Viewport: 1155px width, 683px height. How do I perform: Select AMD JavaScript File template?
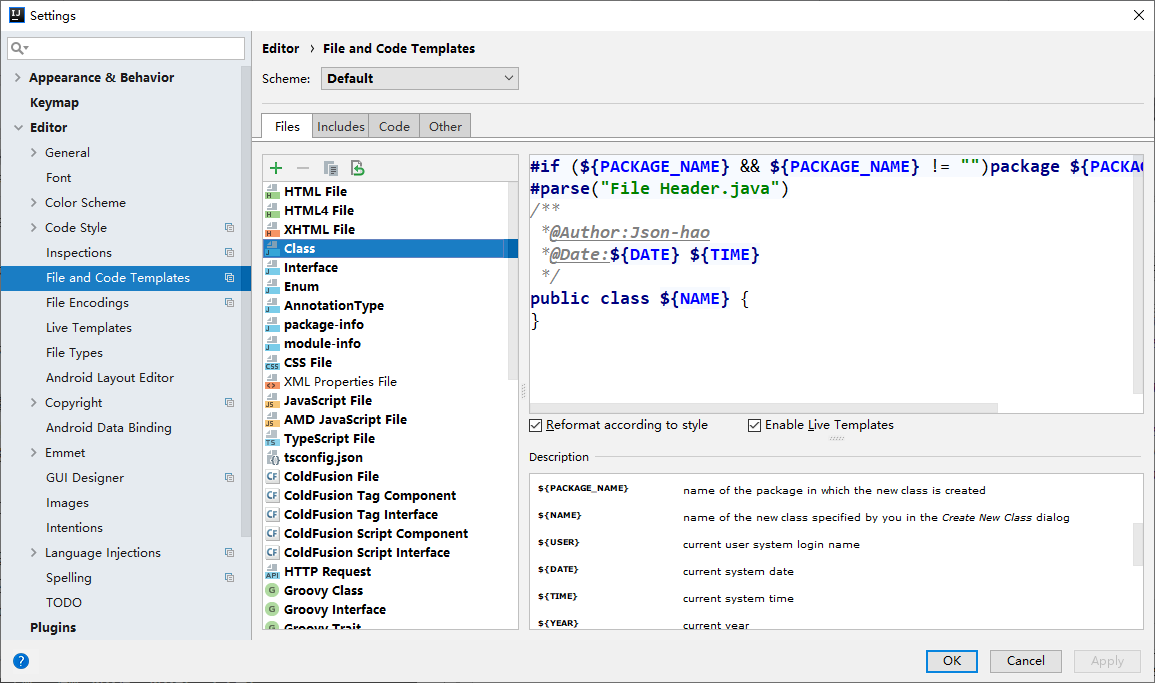pos(345,420)
